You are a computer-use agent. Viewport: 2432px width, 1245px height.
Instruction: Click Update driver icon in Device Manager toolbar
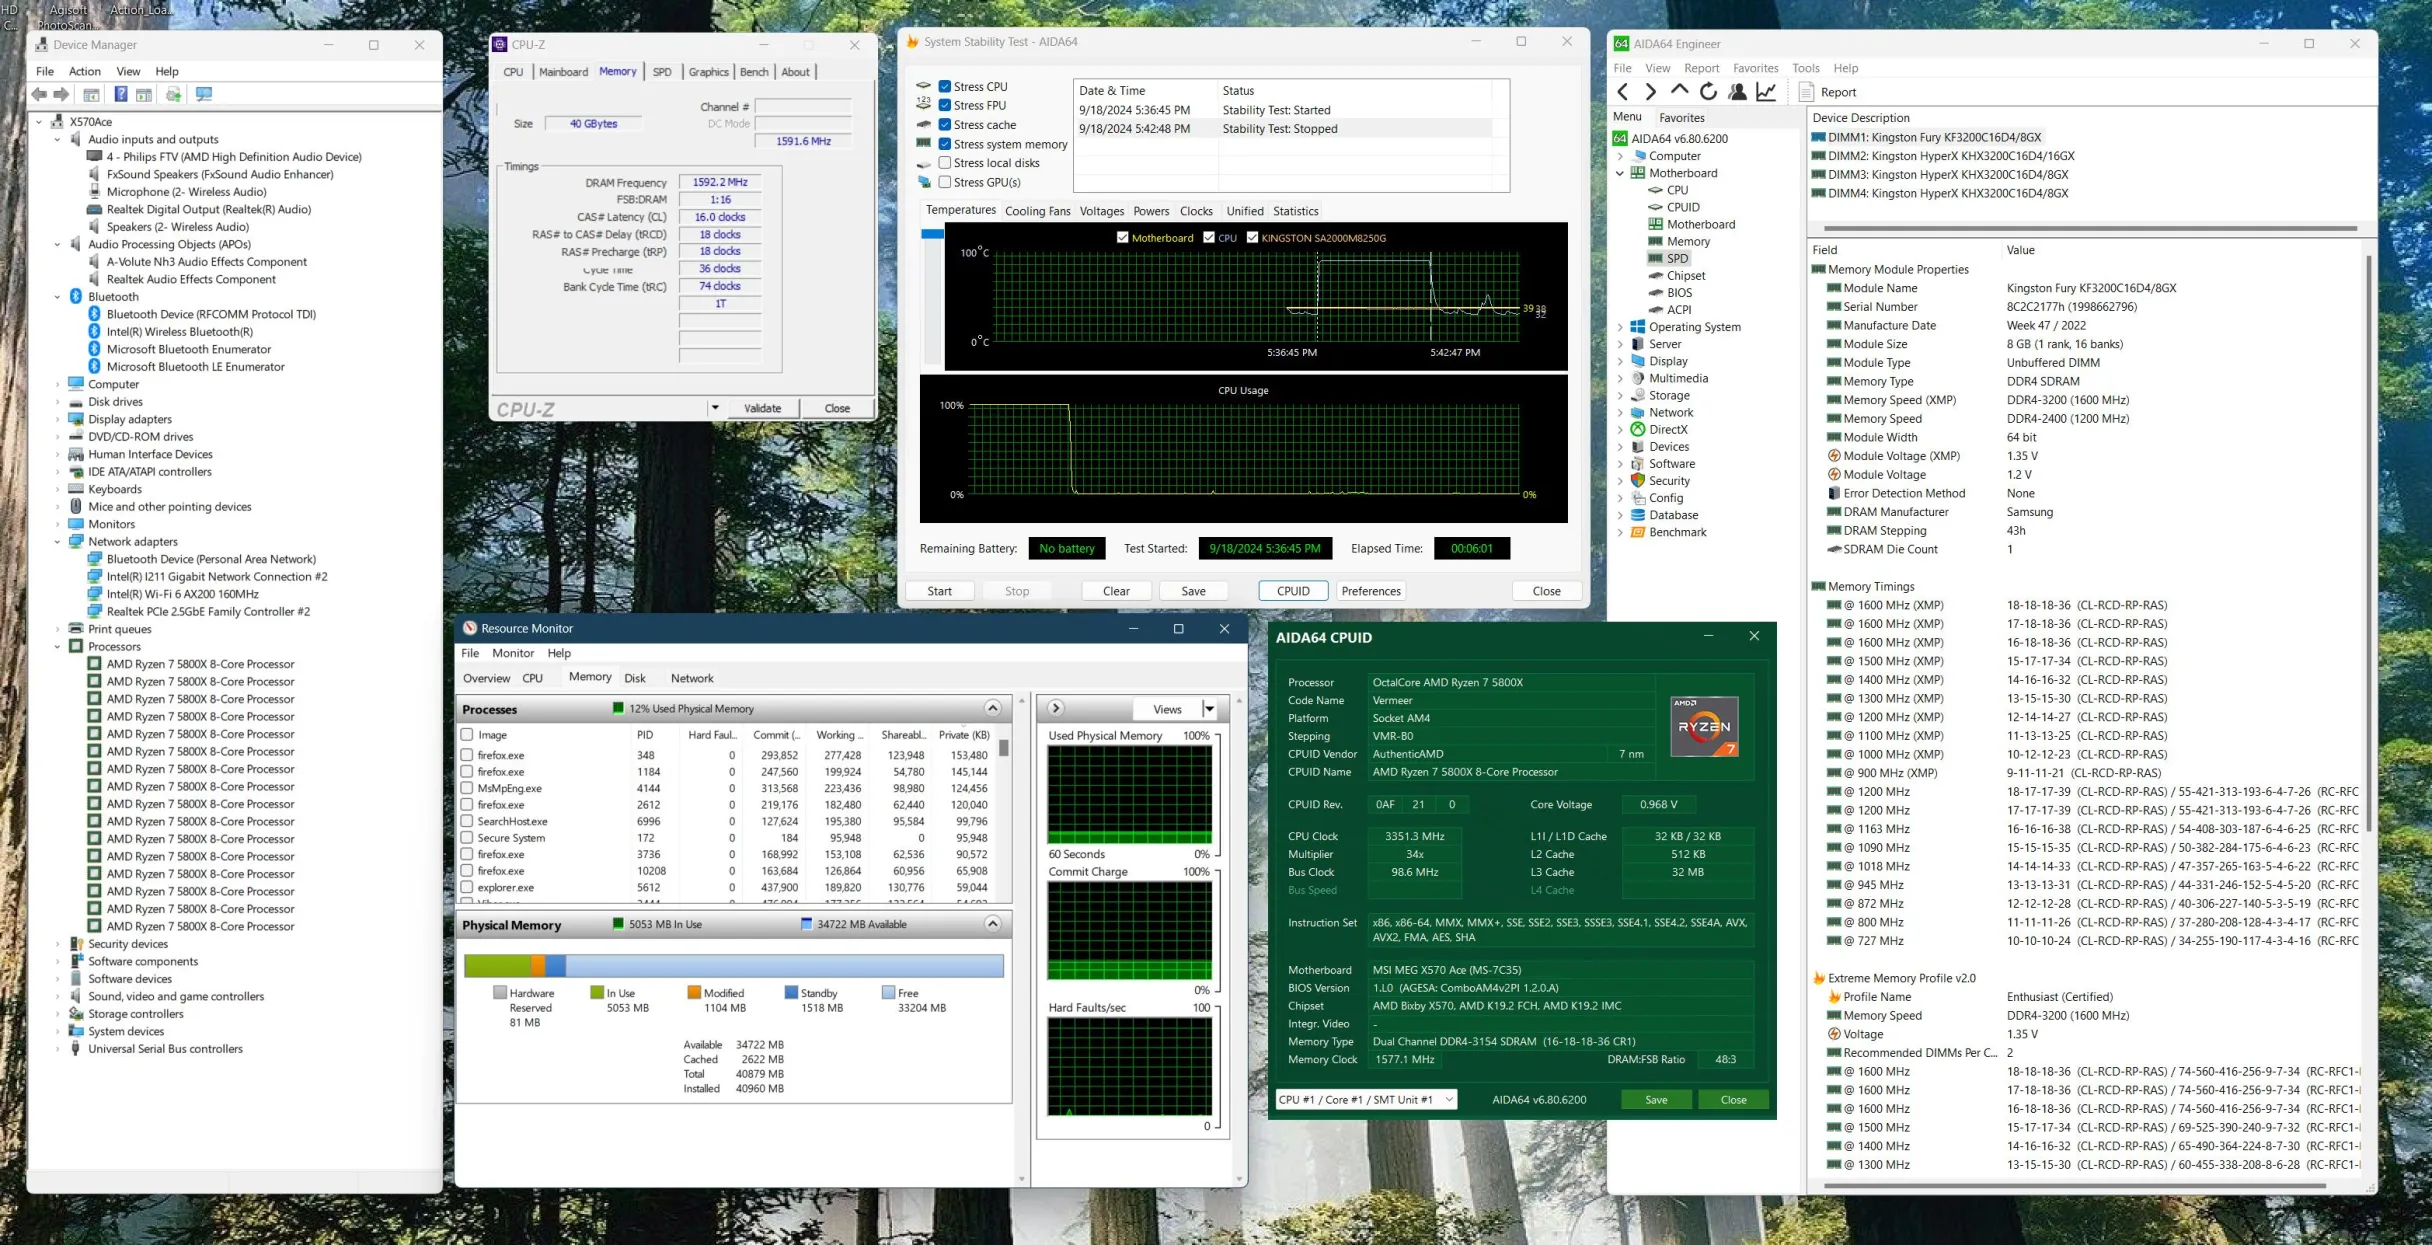tap(173, 94)
